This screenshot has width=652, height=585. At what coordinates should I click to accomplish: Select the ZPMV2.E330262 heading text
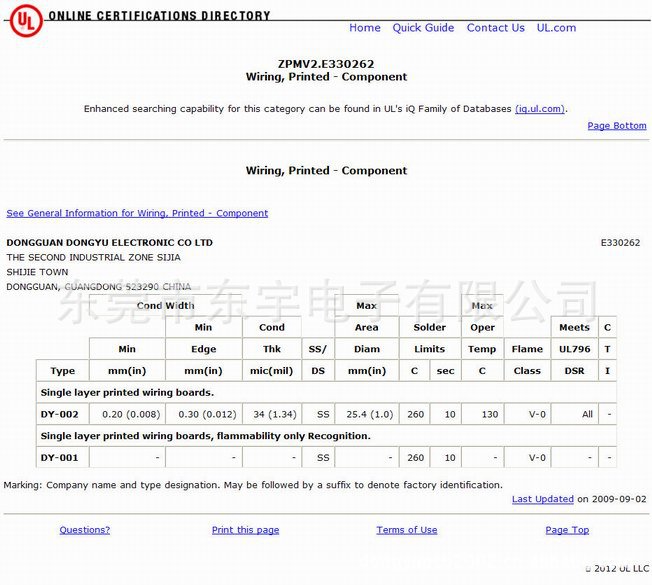click(x=326, y=64)
